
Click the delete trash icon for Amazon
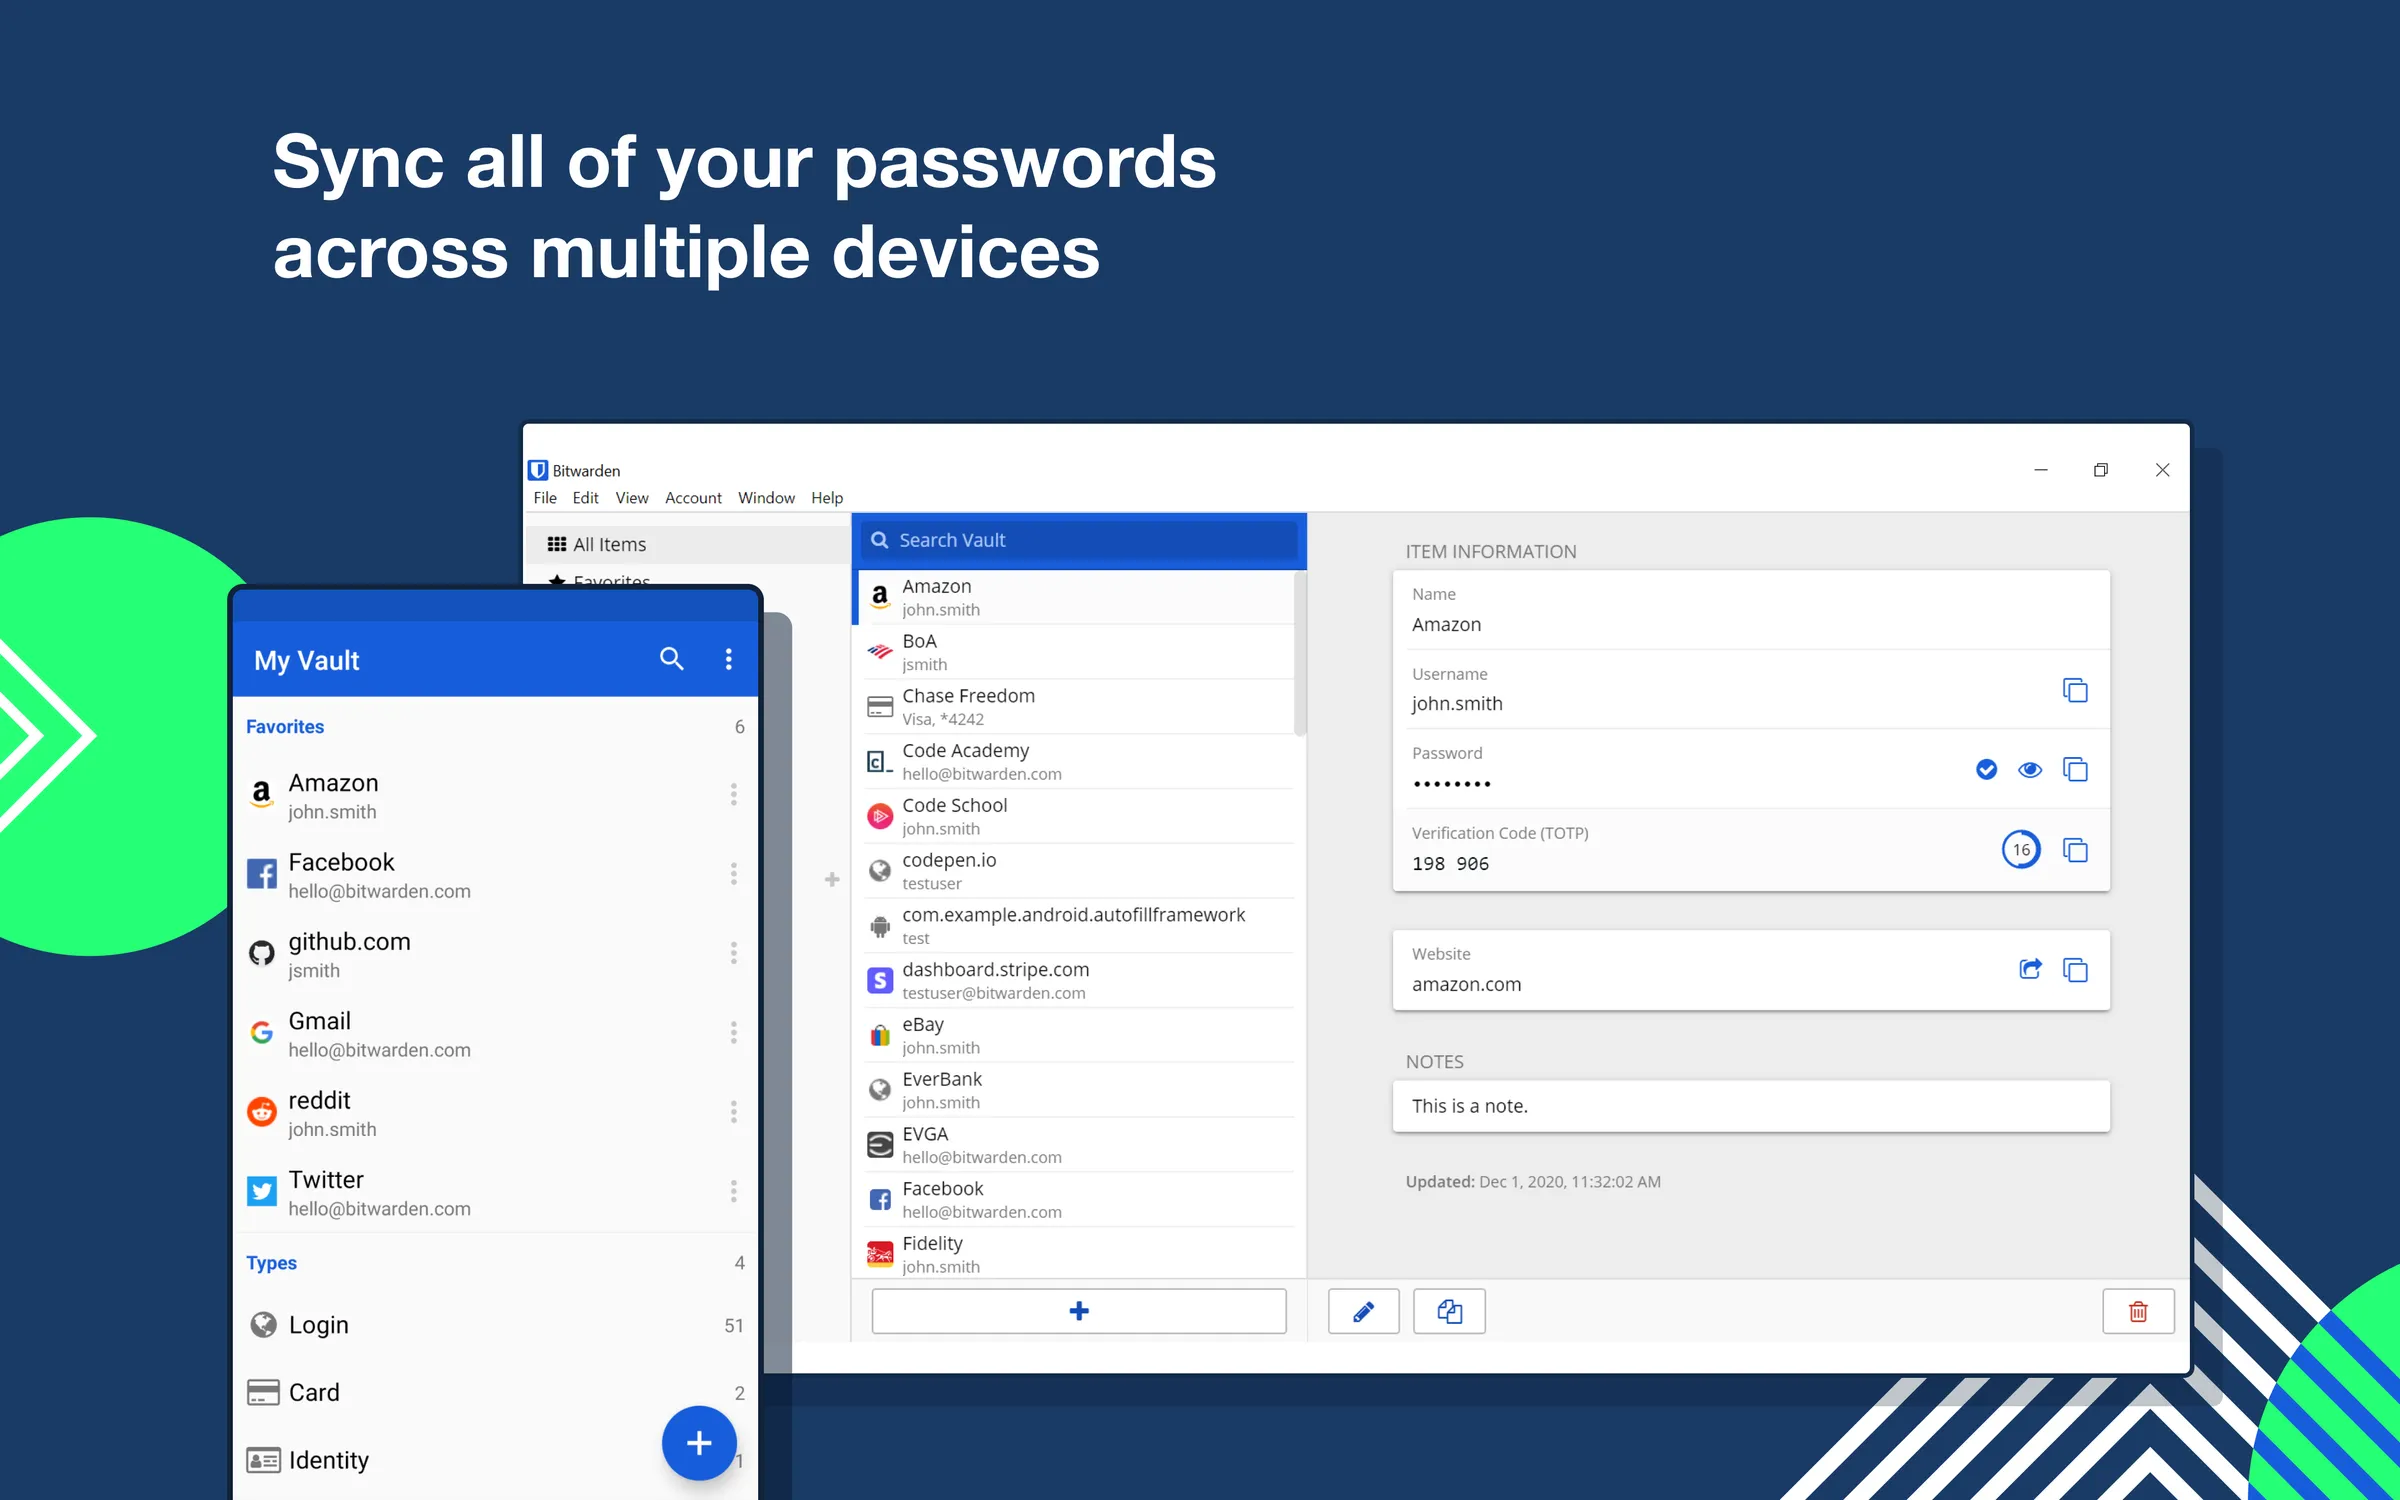coord(2139,1312)
